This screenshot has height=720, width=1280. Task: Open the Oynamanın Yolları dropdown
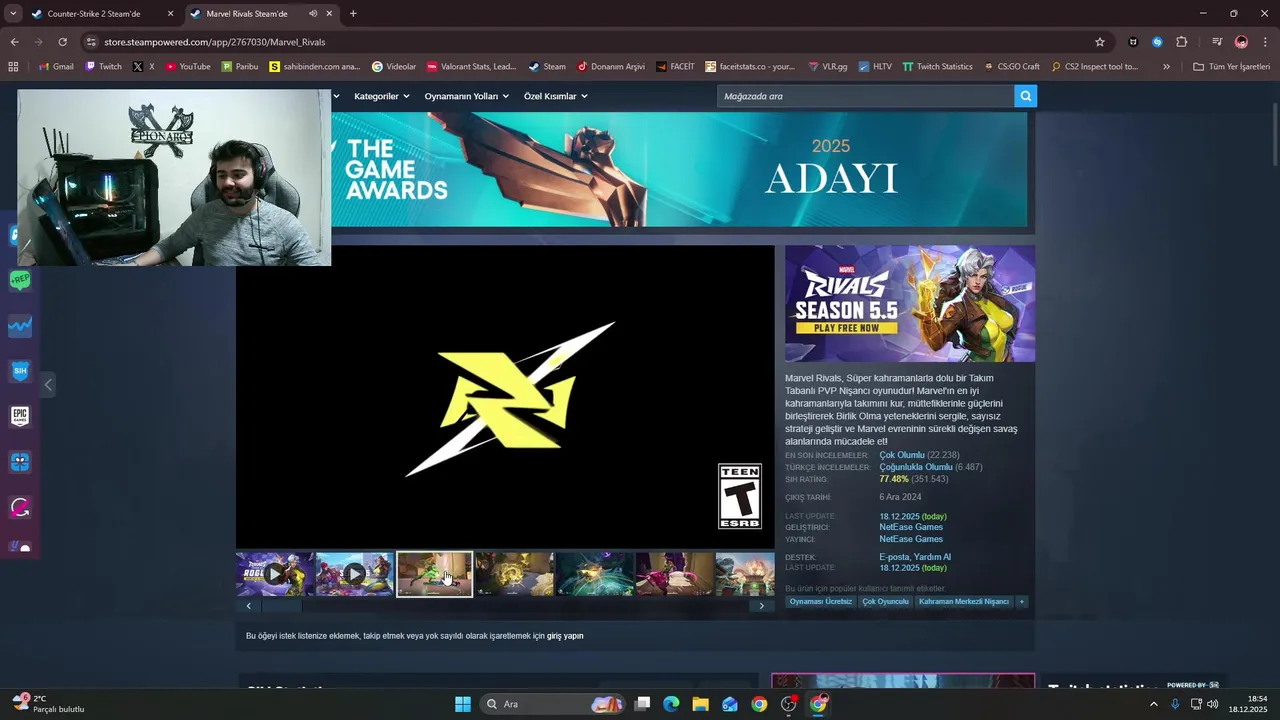pyautogui.click(x=466, y=96)
